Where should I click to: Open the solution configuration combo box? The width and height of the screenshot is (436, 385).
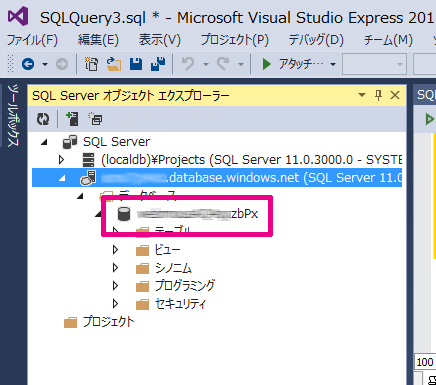click(374, 64)
